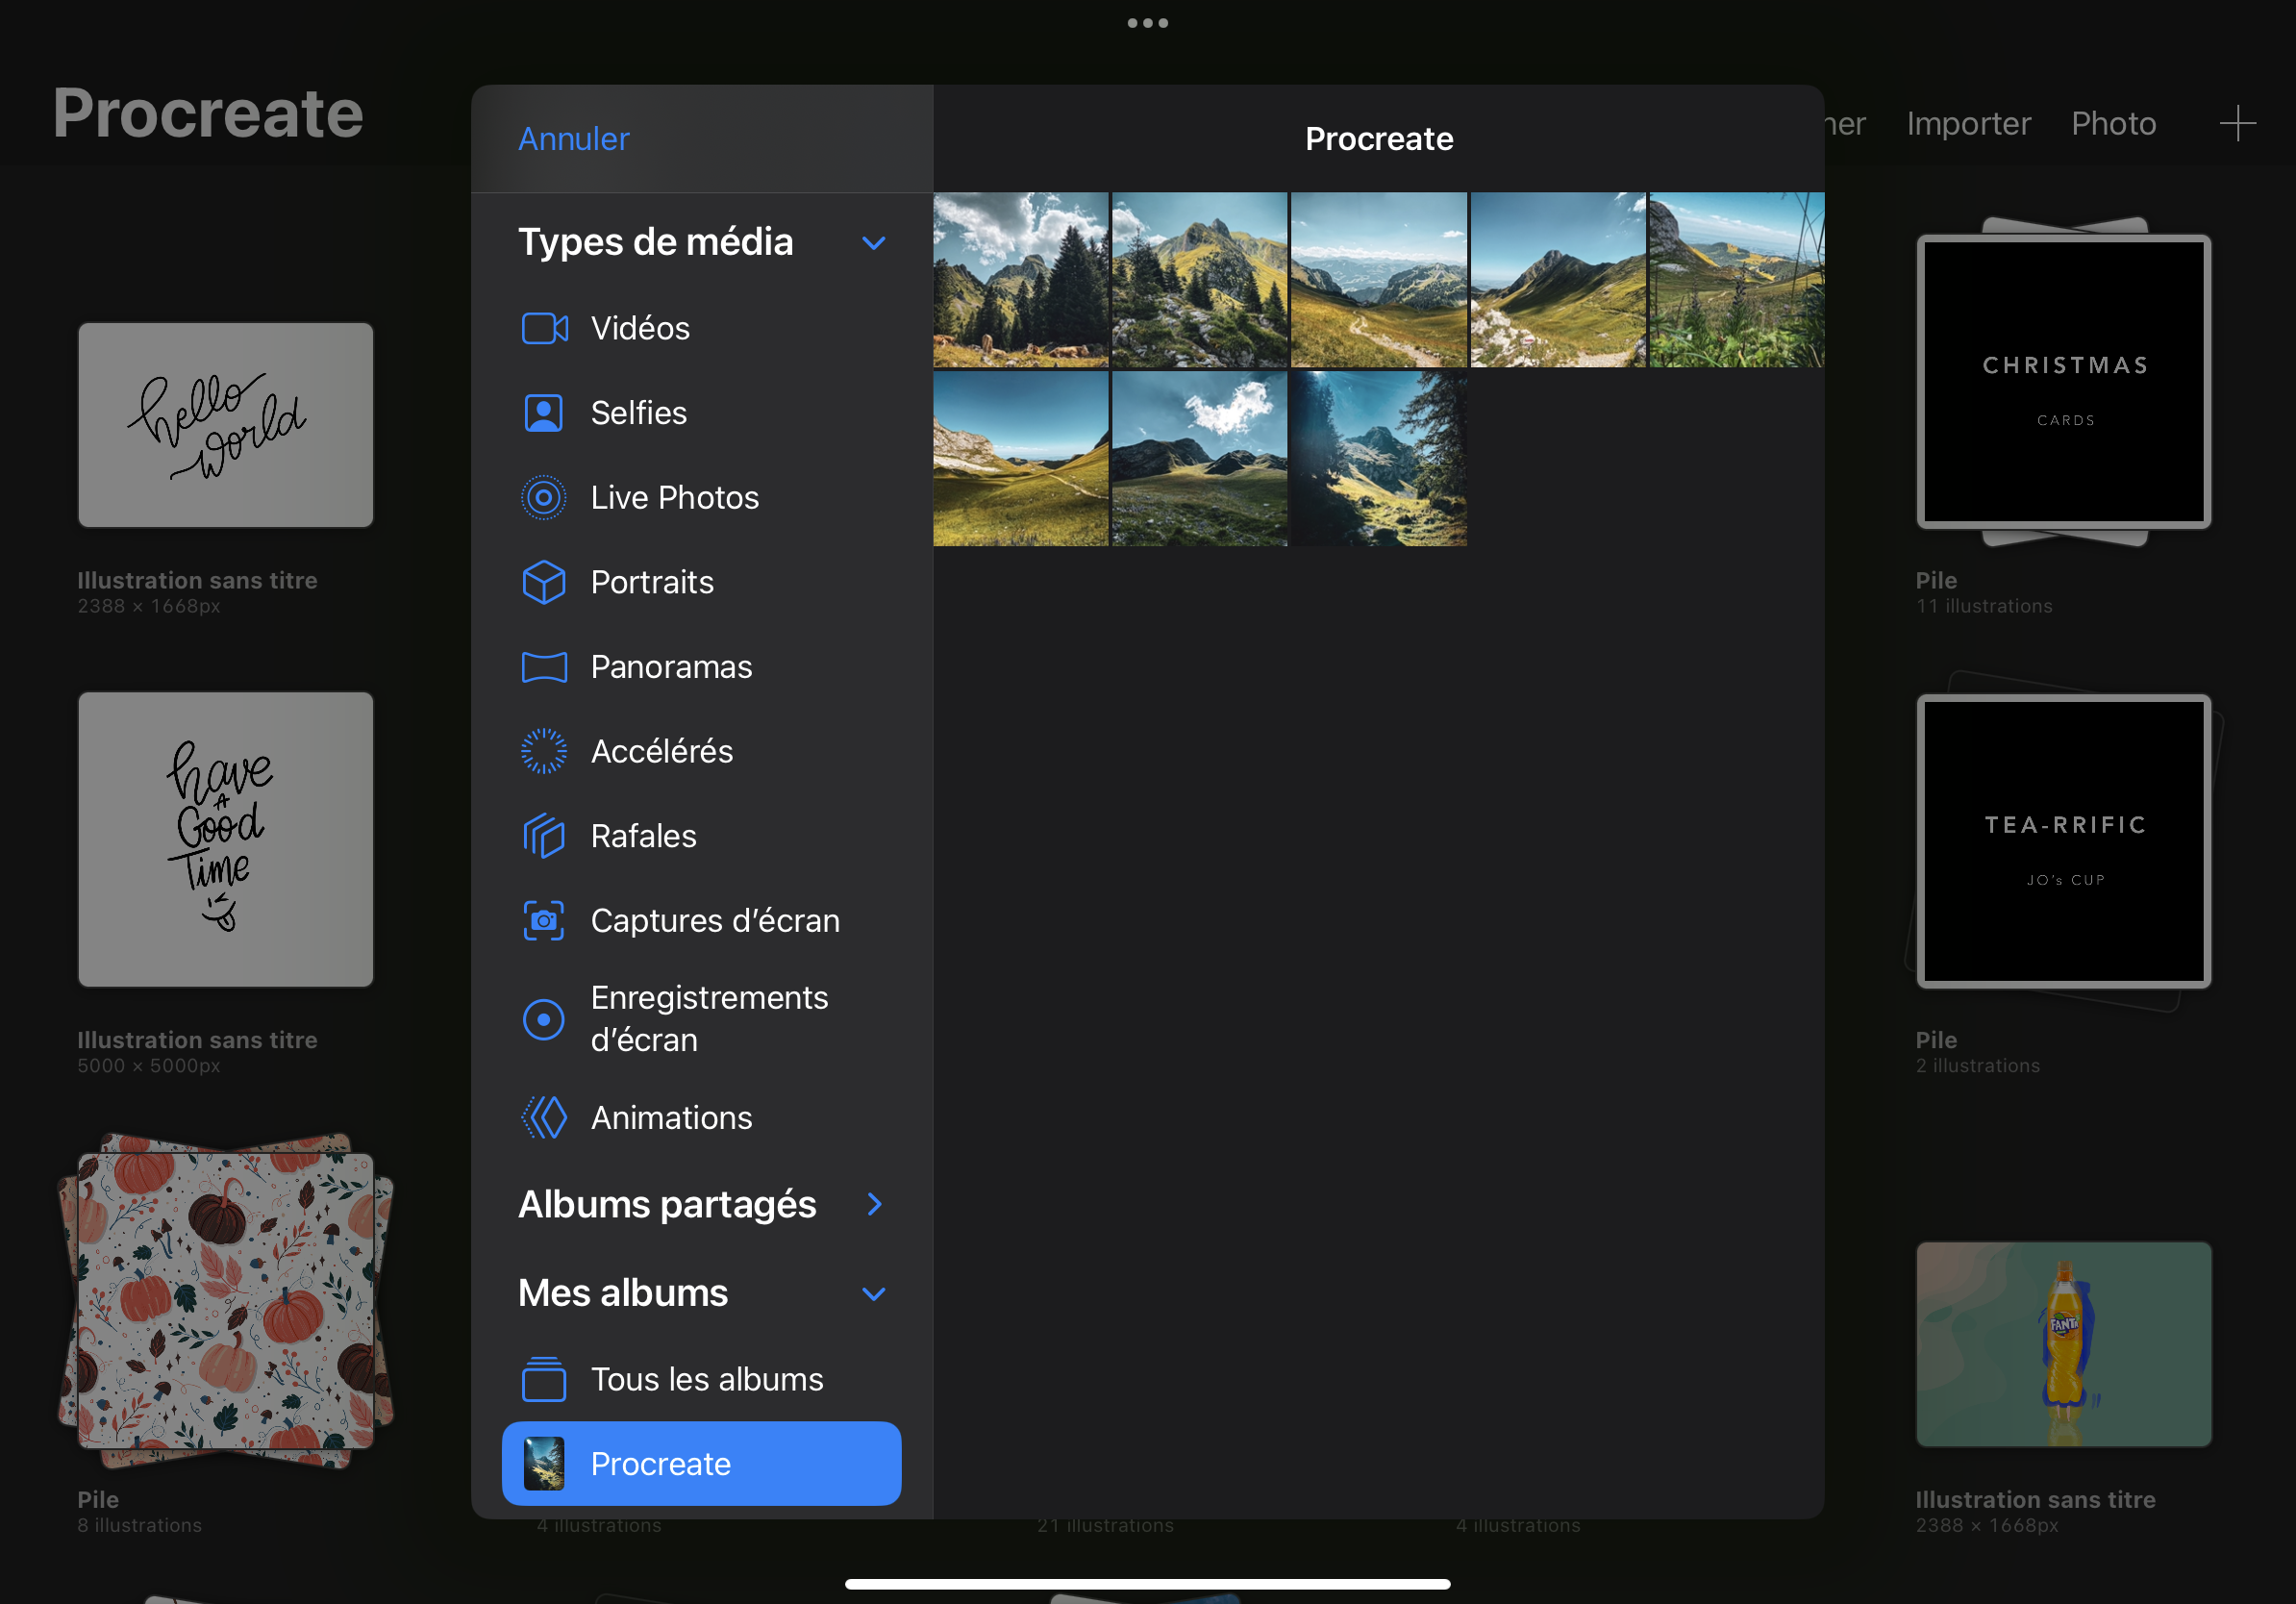Click the Animations diamond icon
Screen dimensions: 2296x1604
[544, 1117]
